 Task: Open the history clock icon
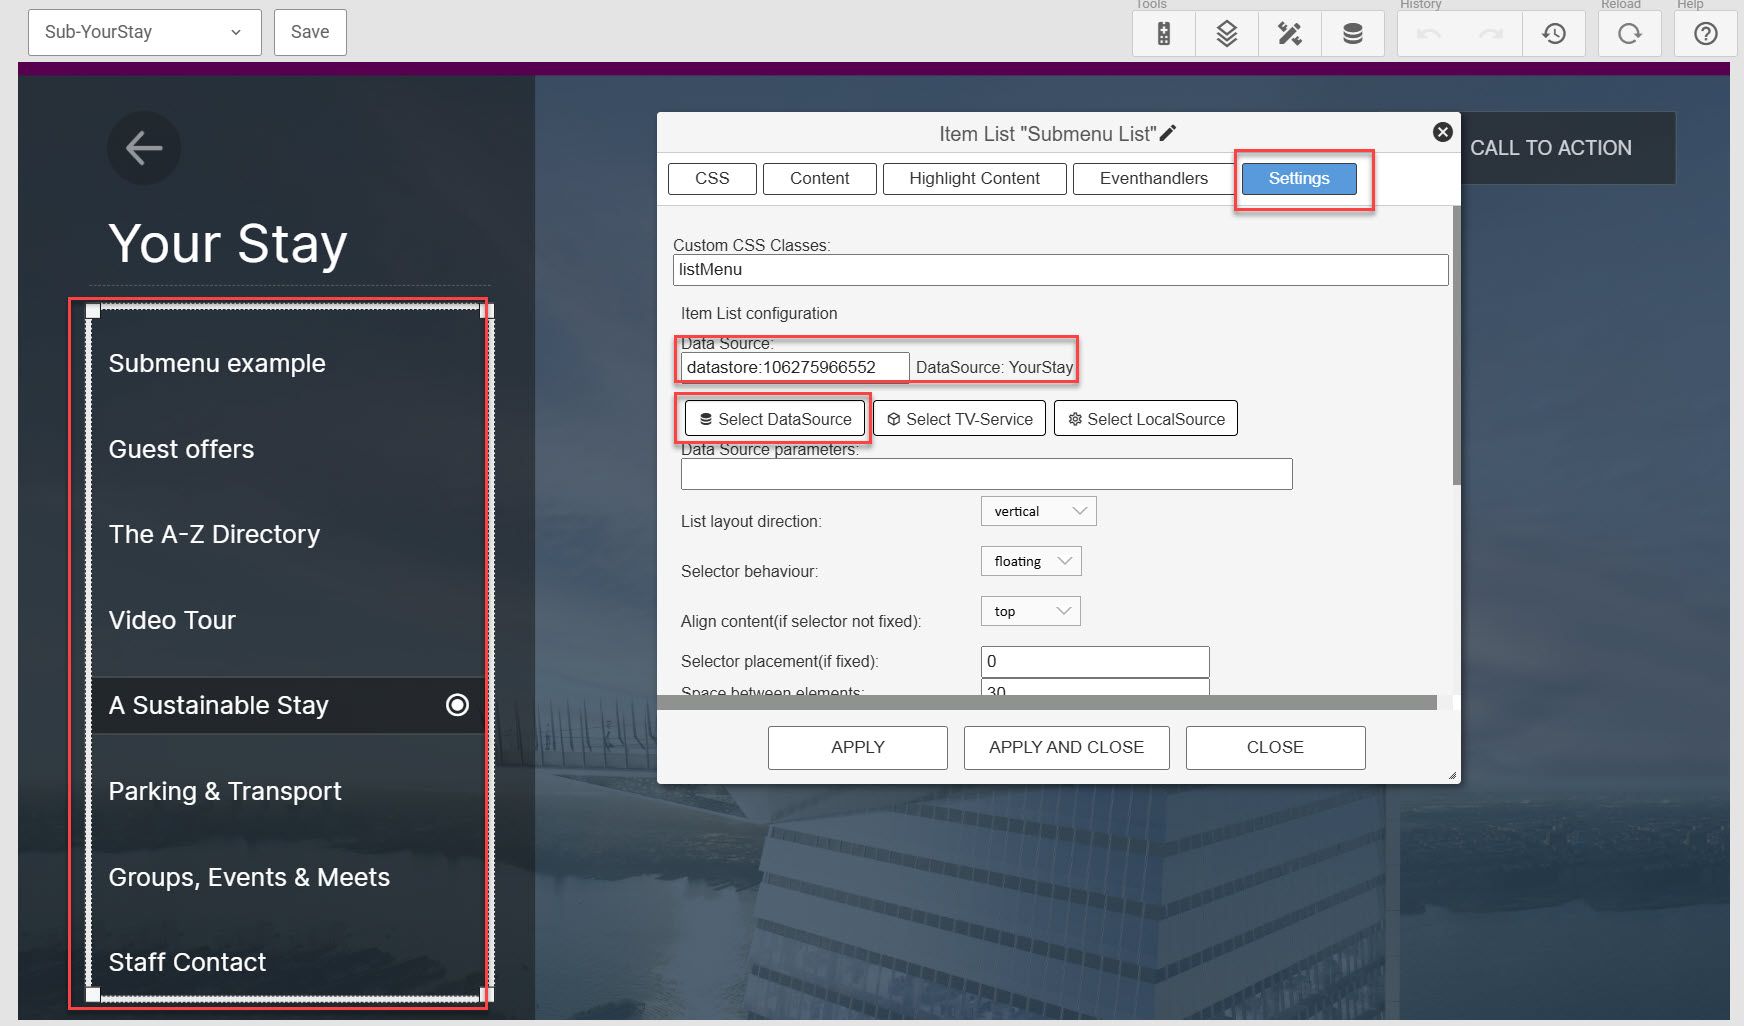(1553, 34)
